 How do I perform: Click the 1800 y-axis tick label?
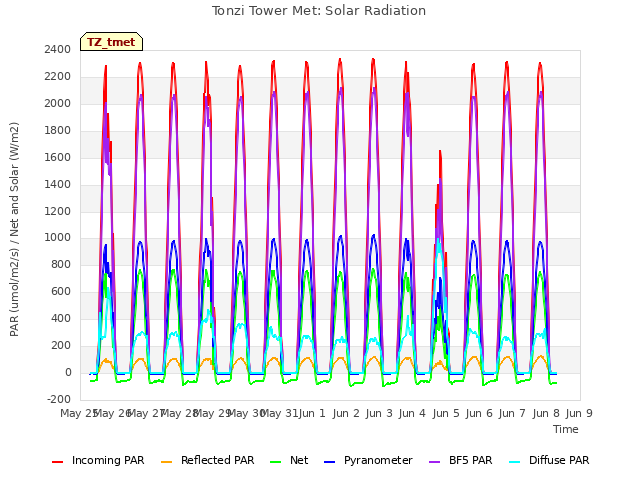(58, 130)
